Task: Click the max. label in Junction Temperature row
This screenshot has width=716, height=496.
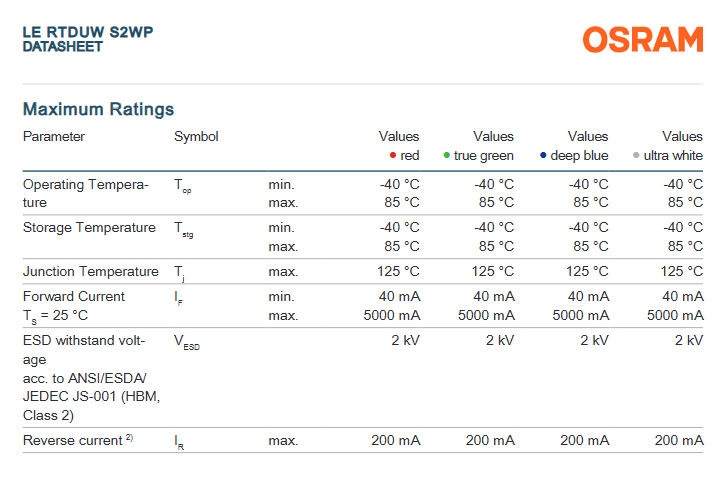Action: tap(283, 272)
